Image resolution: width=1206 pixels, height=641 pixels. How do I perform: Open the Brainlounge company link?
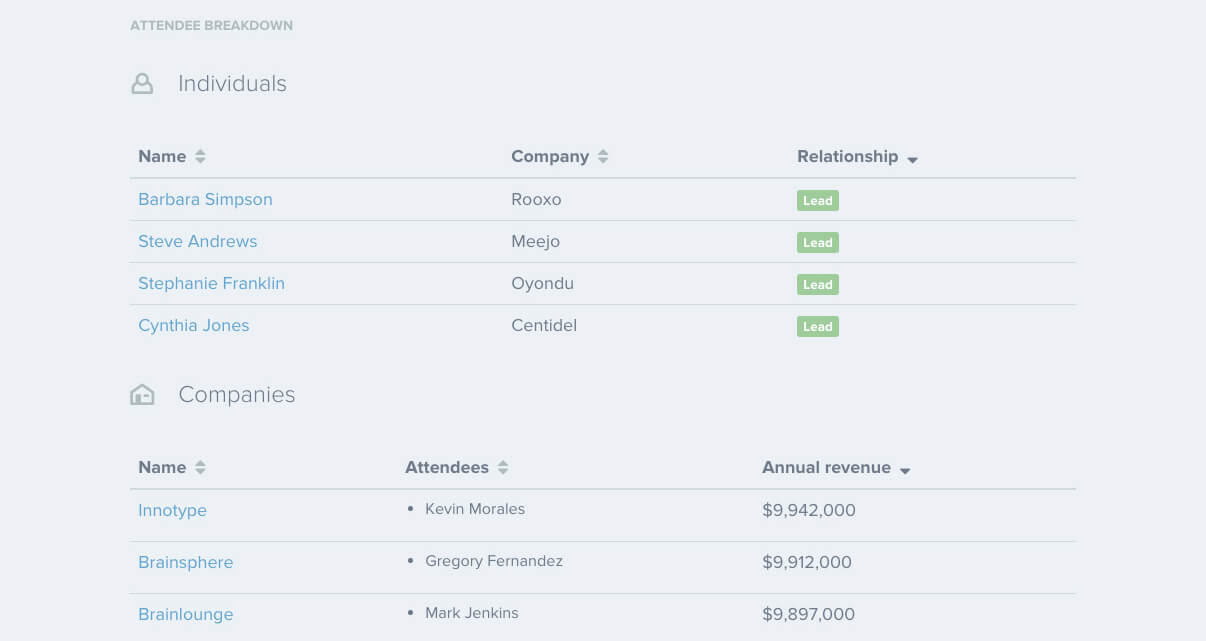185,614
